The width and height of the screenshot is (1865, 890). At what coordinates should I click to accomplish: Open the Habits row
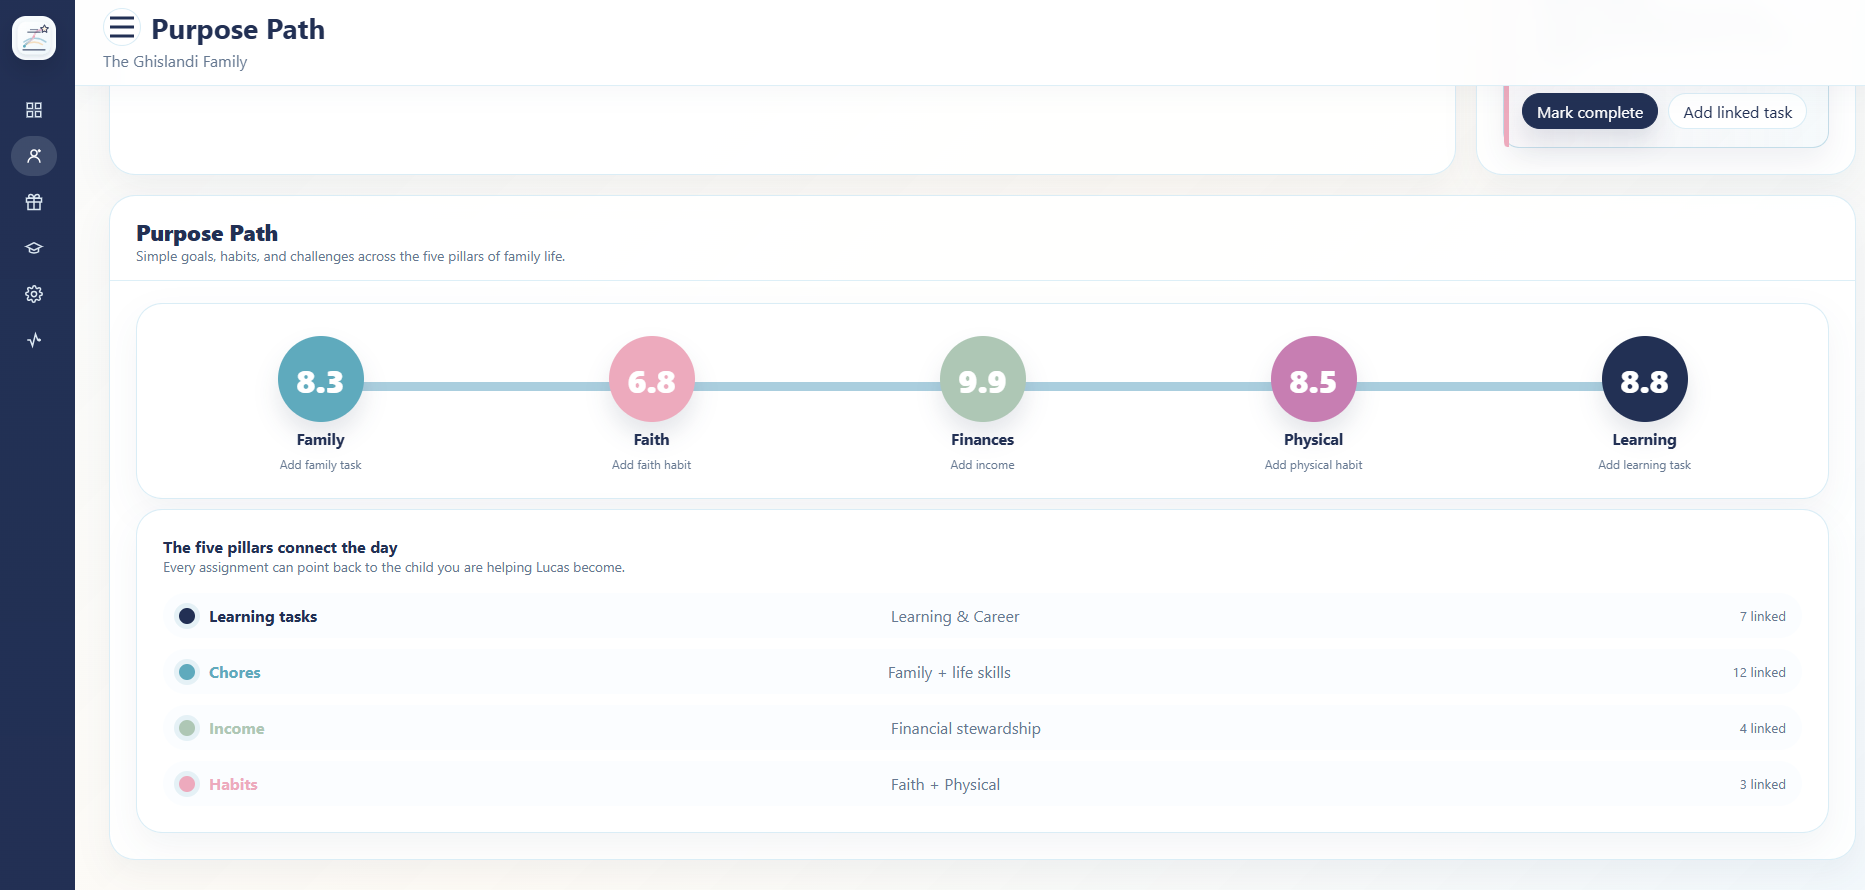pyautogui.click(x=982, y=785)
